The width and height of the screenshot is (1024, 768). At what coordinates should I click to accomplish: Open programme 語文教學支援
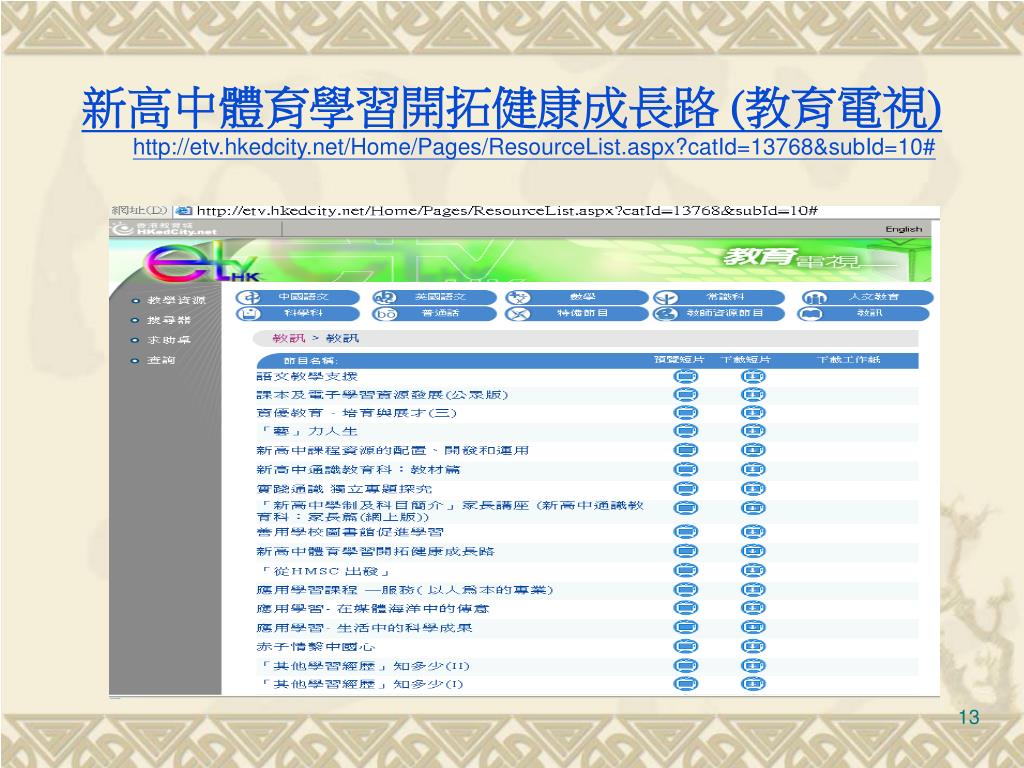pos(307,376)
